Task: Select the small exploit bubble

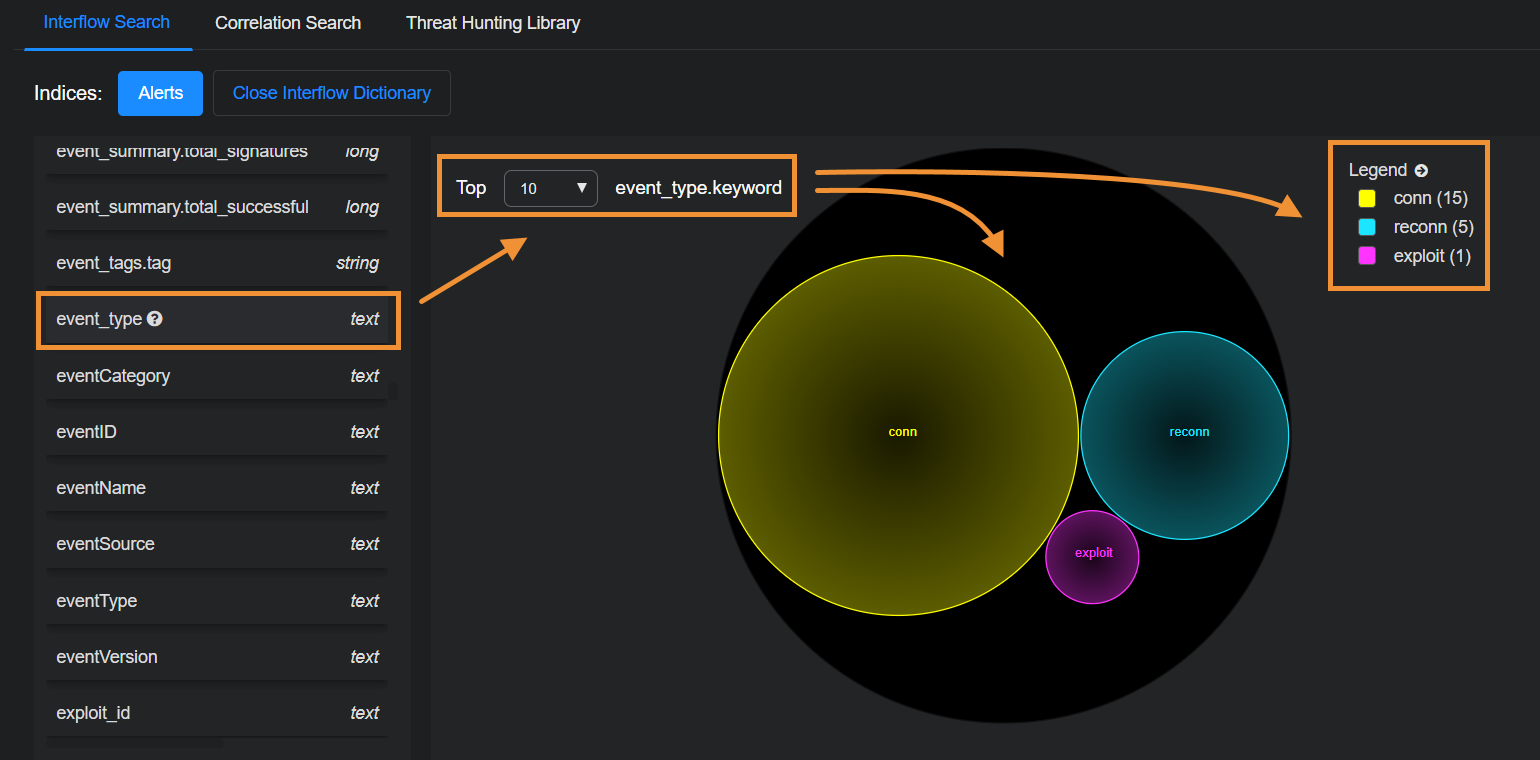Action: (x=1092, y=557)
